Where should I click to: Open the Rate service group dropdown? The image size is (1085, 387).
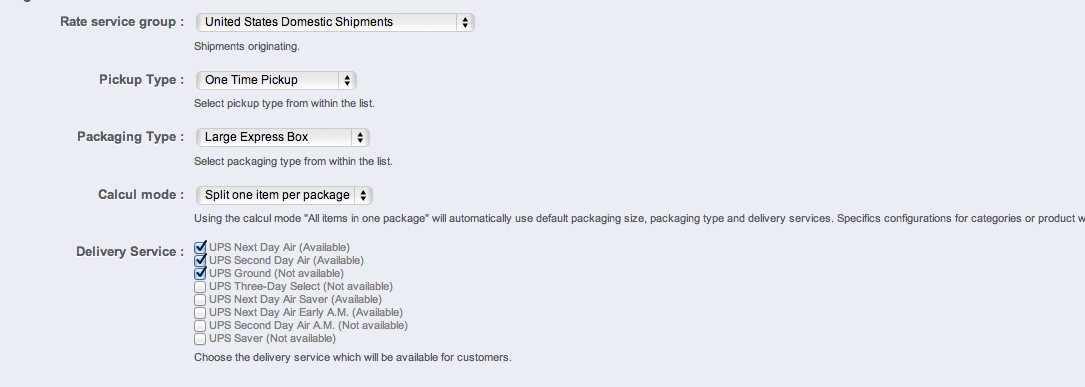335,22
